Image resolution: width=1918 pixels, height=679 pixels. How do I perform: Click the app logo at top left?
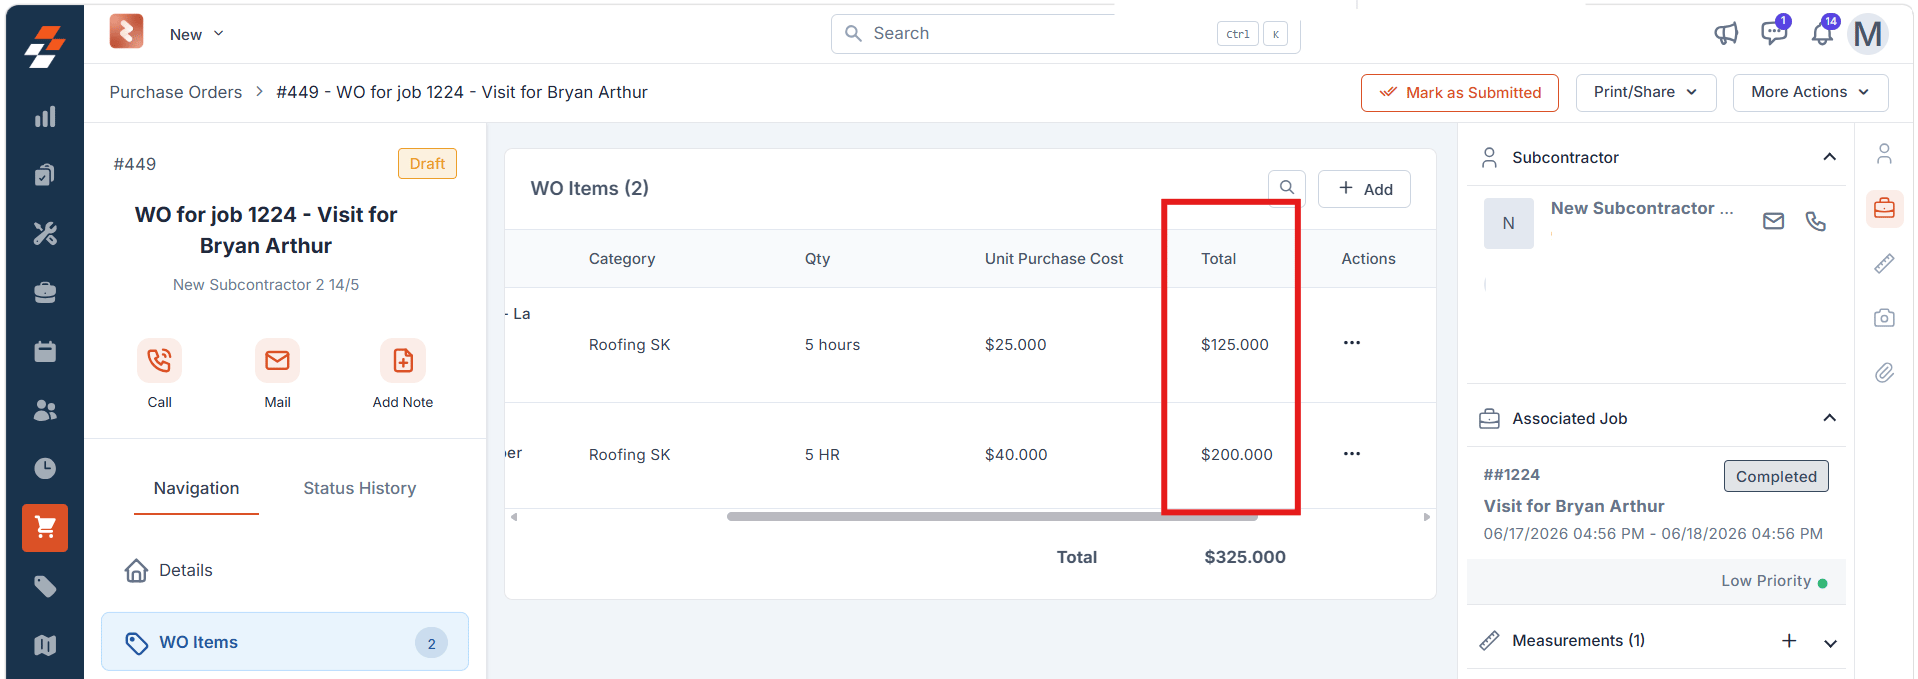tap(45, 47)
